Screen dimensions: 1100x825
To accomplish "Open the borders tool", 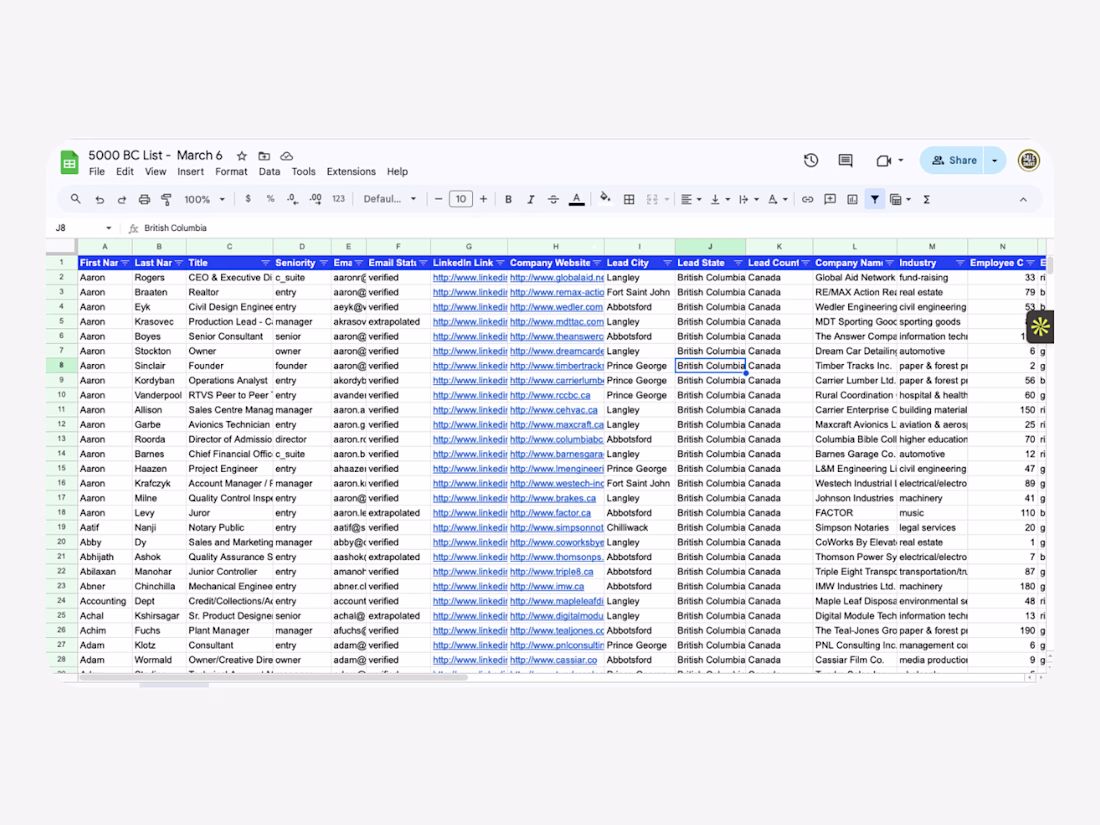I will pyautogui.click(x=629, y=199).
